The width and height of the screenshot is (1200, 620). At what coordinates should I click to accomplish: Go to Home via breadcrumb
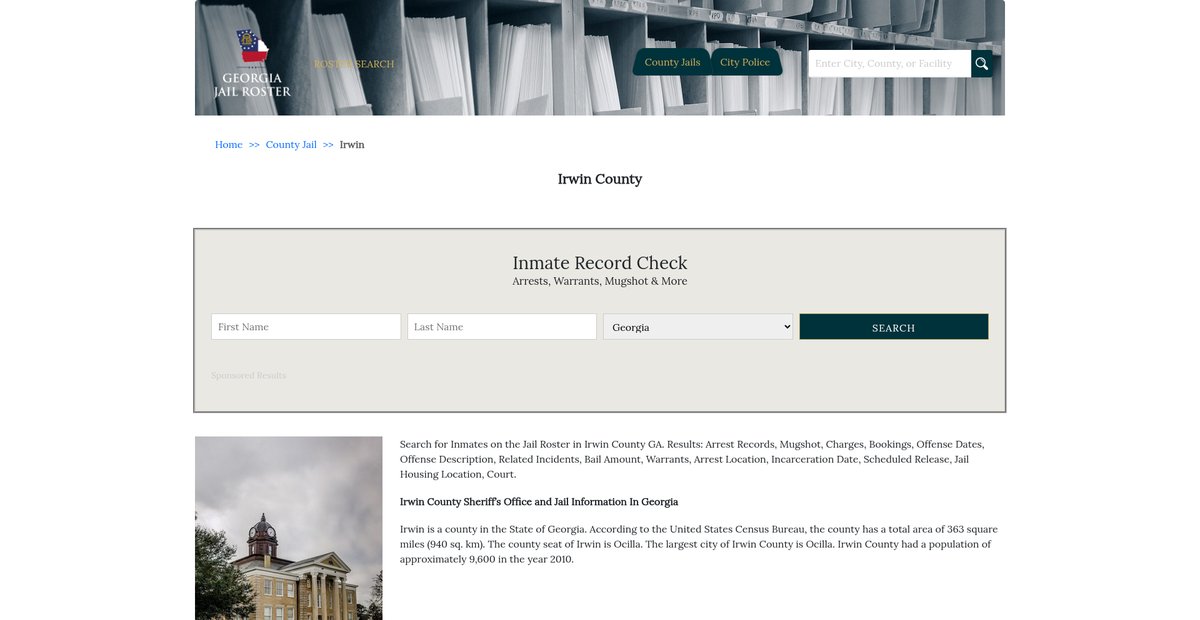tap(228, 145)
